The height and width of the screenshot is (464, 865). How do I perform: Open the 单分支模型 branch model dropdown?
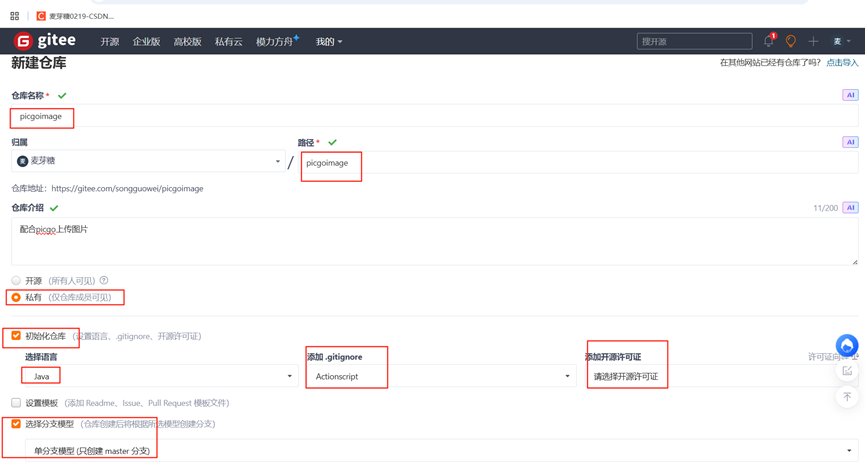coord(441,451)
